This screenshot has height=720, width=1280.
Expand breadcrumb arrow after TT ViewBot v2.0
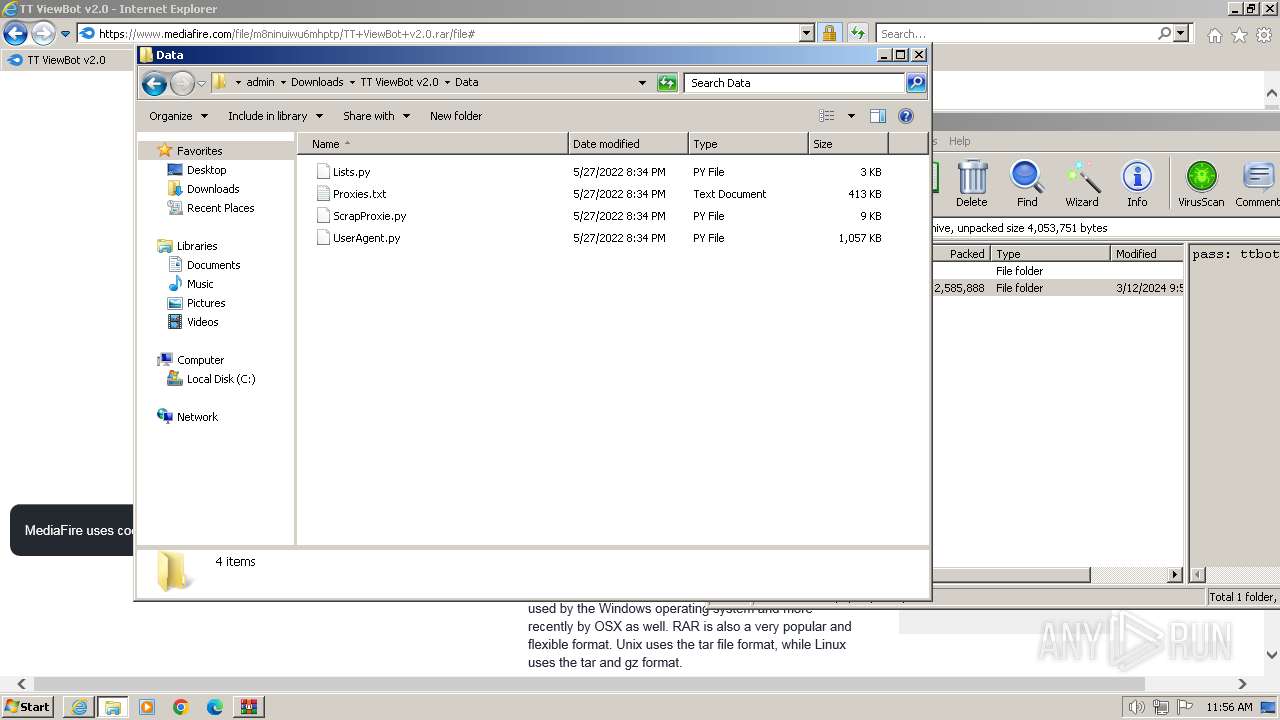click(x=446, y=83)
